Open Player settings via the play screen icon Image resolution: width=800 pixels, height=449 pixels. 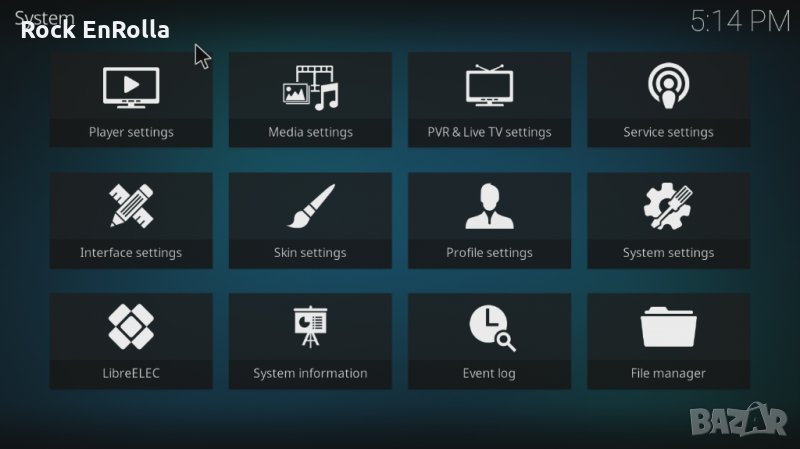pos(131,87)
